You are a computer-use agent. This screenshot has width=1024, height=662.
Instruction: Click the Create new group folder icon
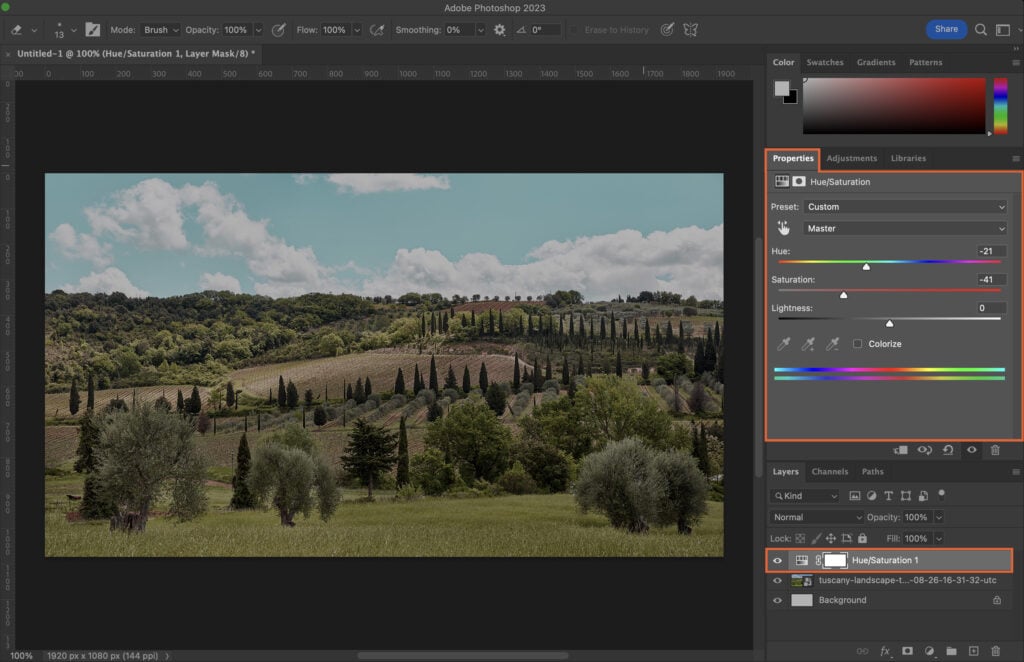tap(951, 650)
